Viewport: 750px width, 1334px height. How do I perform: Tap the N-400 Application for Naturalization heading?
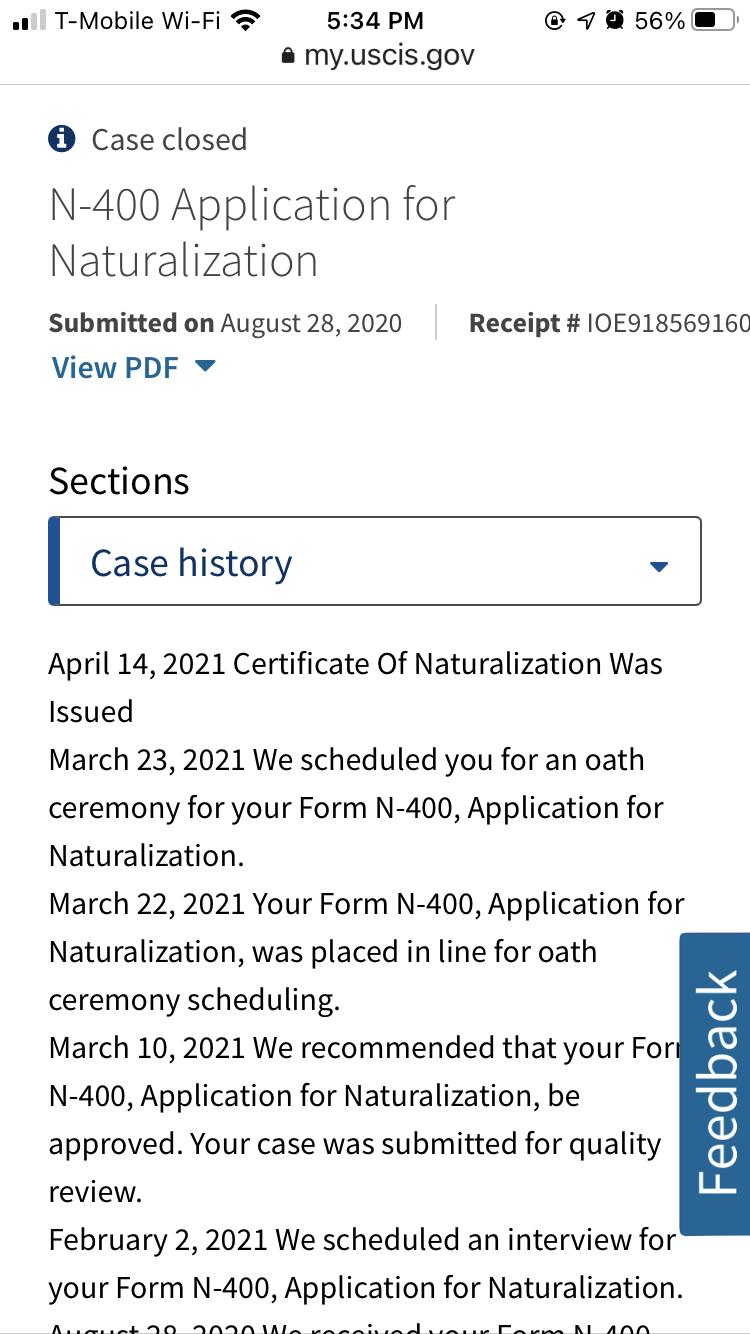coord(252,232)
